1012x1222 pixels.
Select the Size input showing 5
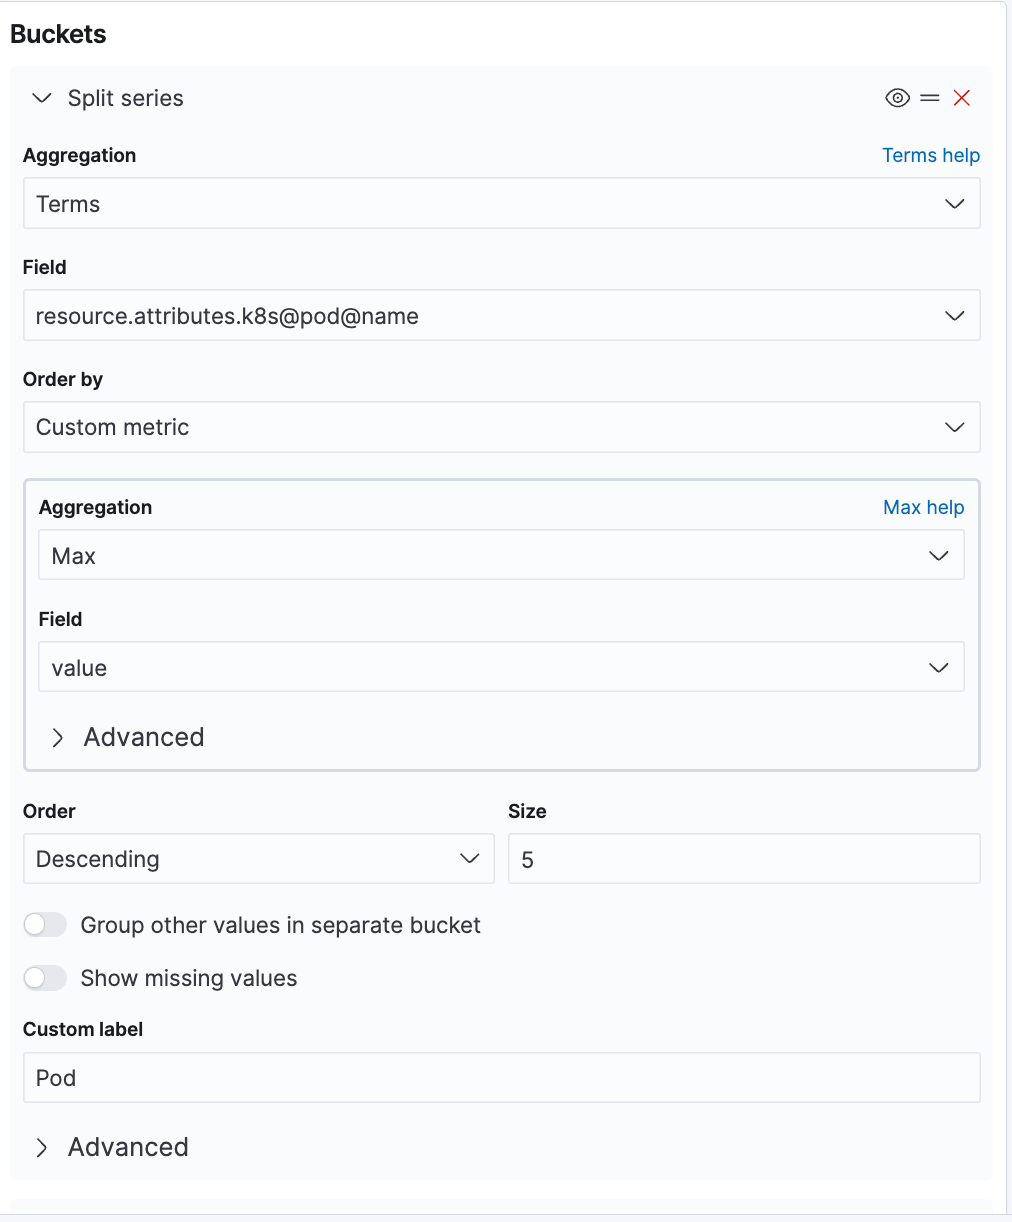743,858
